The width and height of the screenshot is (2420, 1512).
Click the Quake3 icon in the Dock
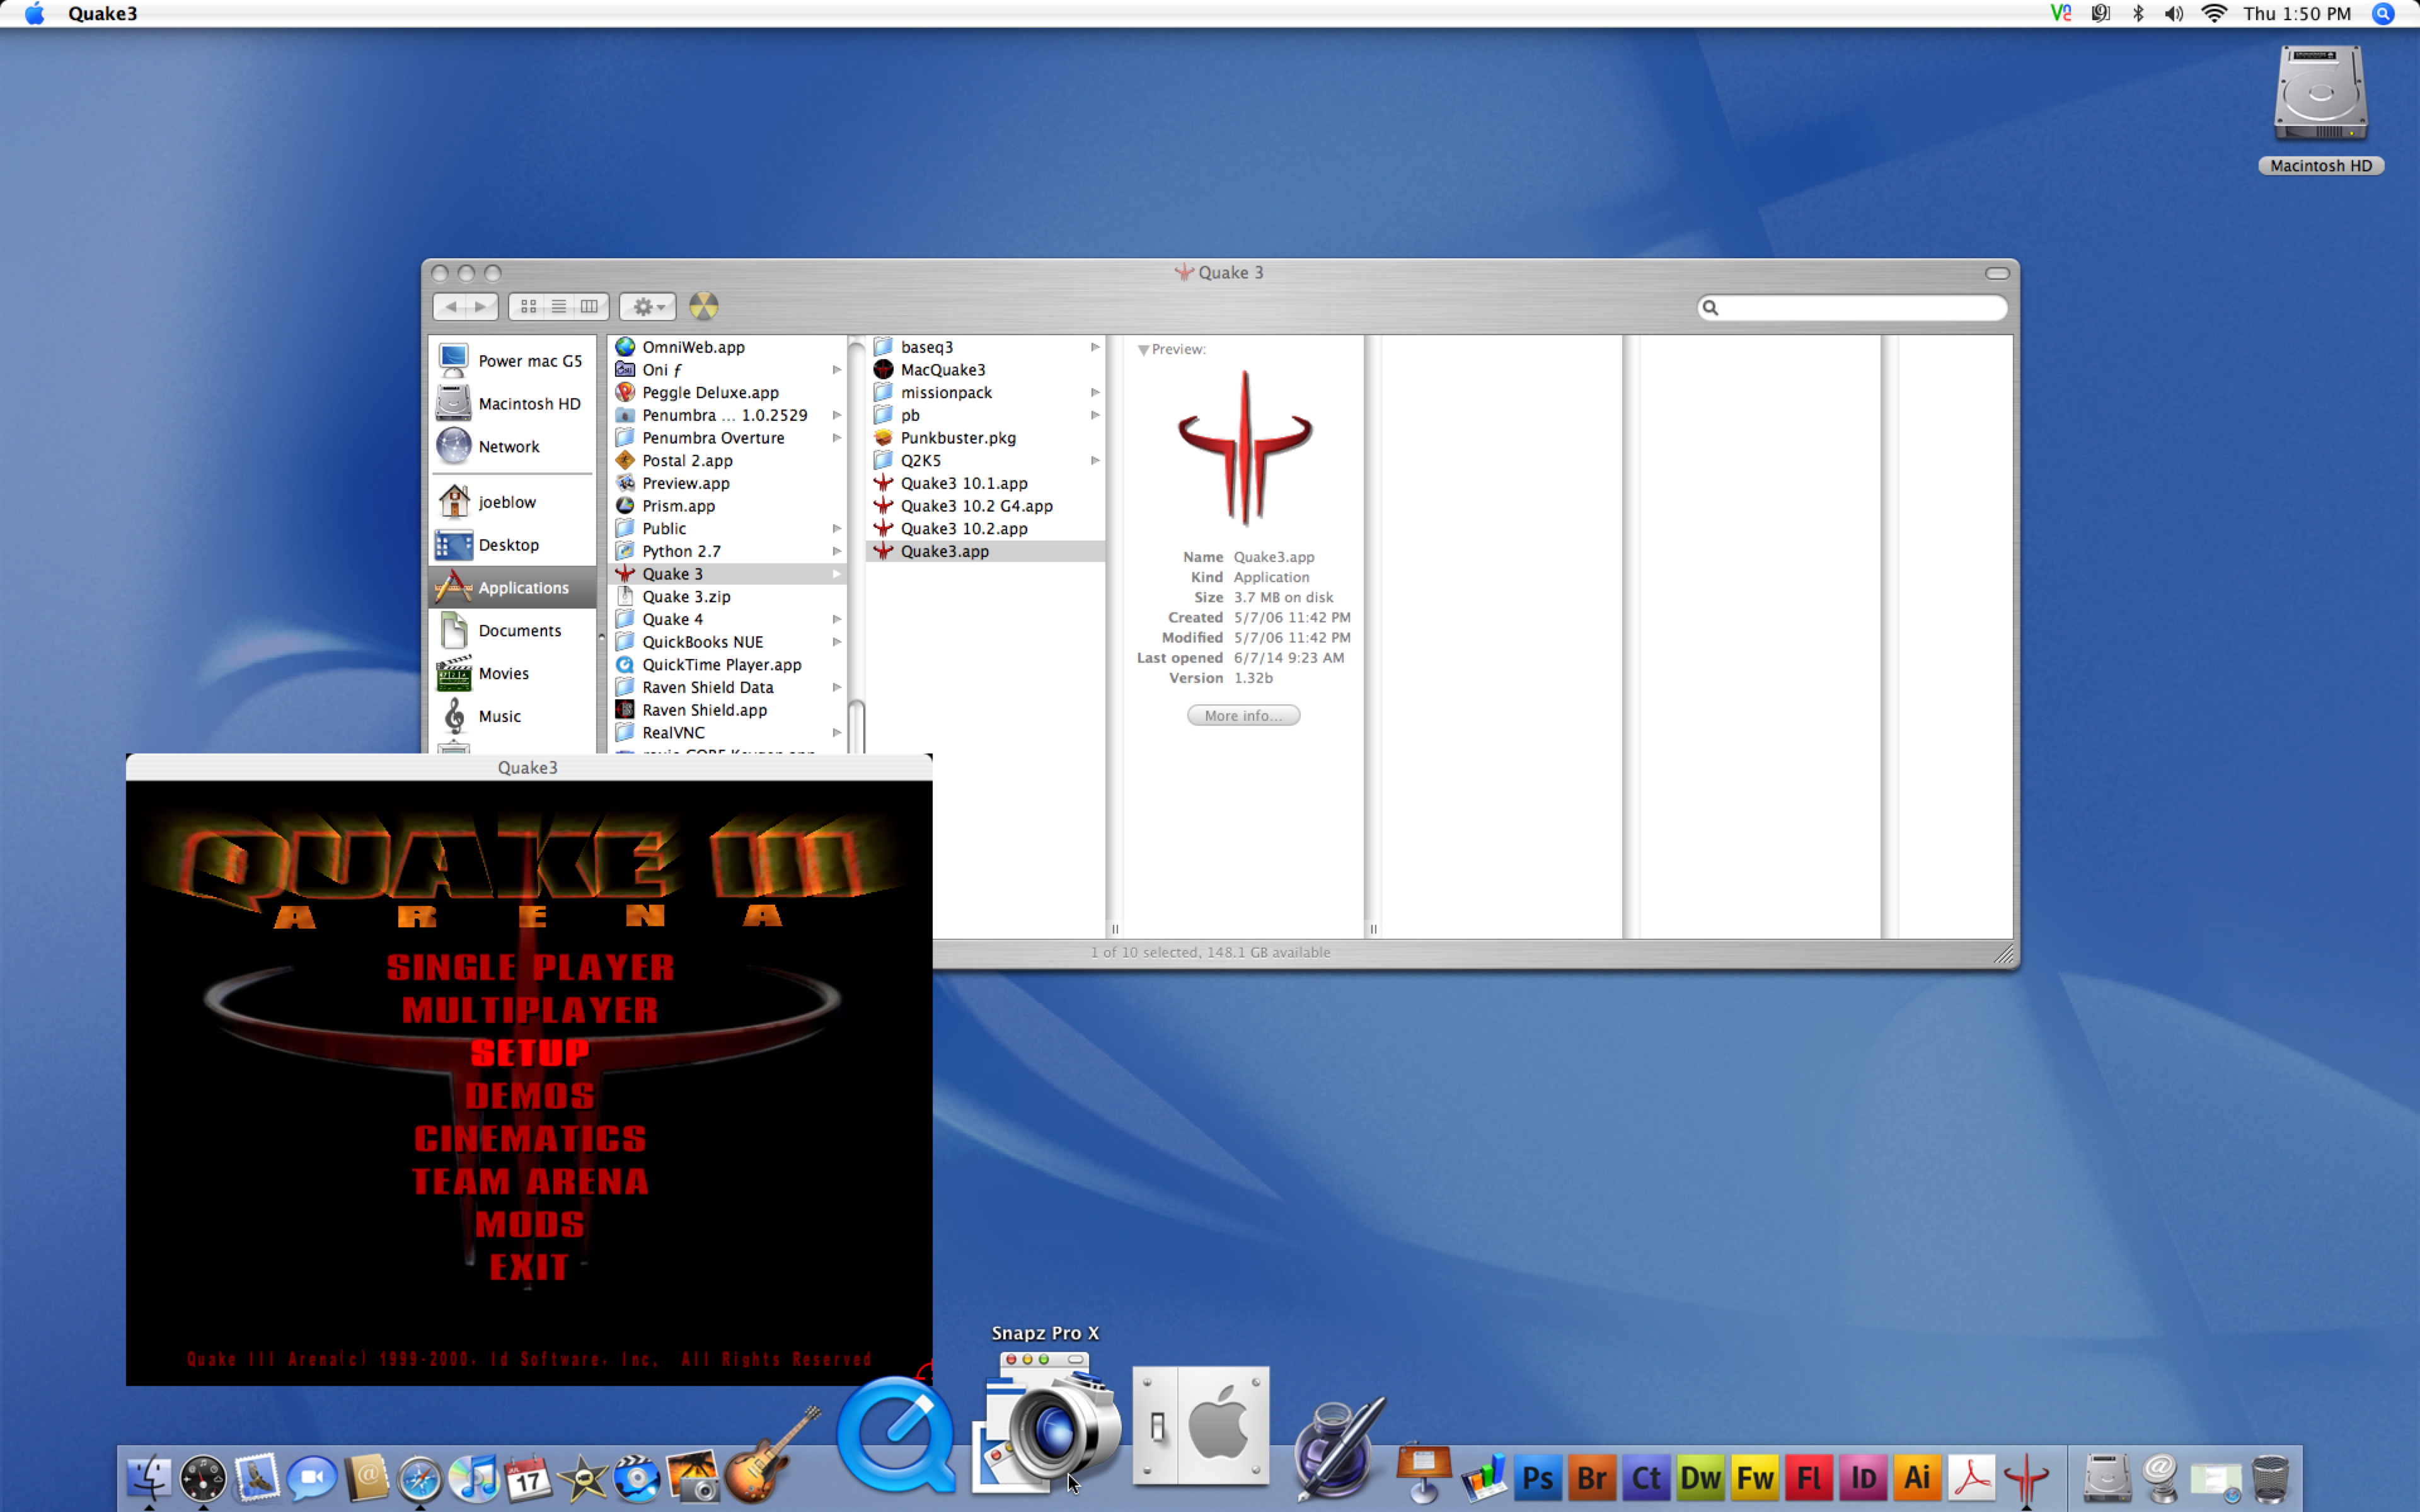pos(2026,1477)
